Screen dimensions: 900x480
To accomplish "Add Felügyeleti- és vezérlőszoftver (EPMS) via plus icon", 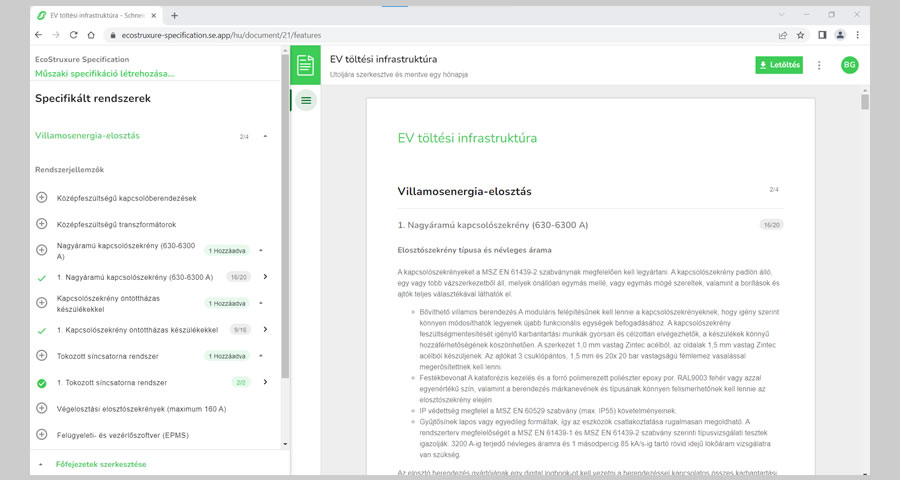I will pos(41,435).
